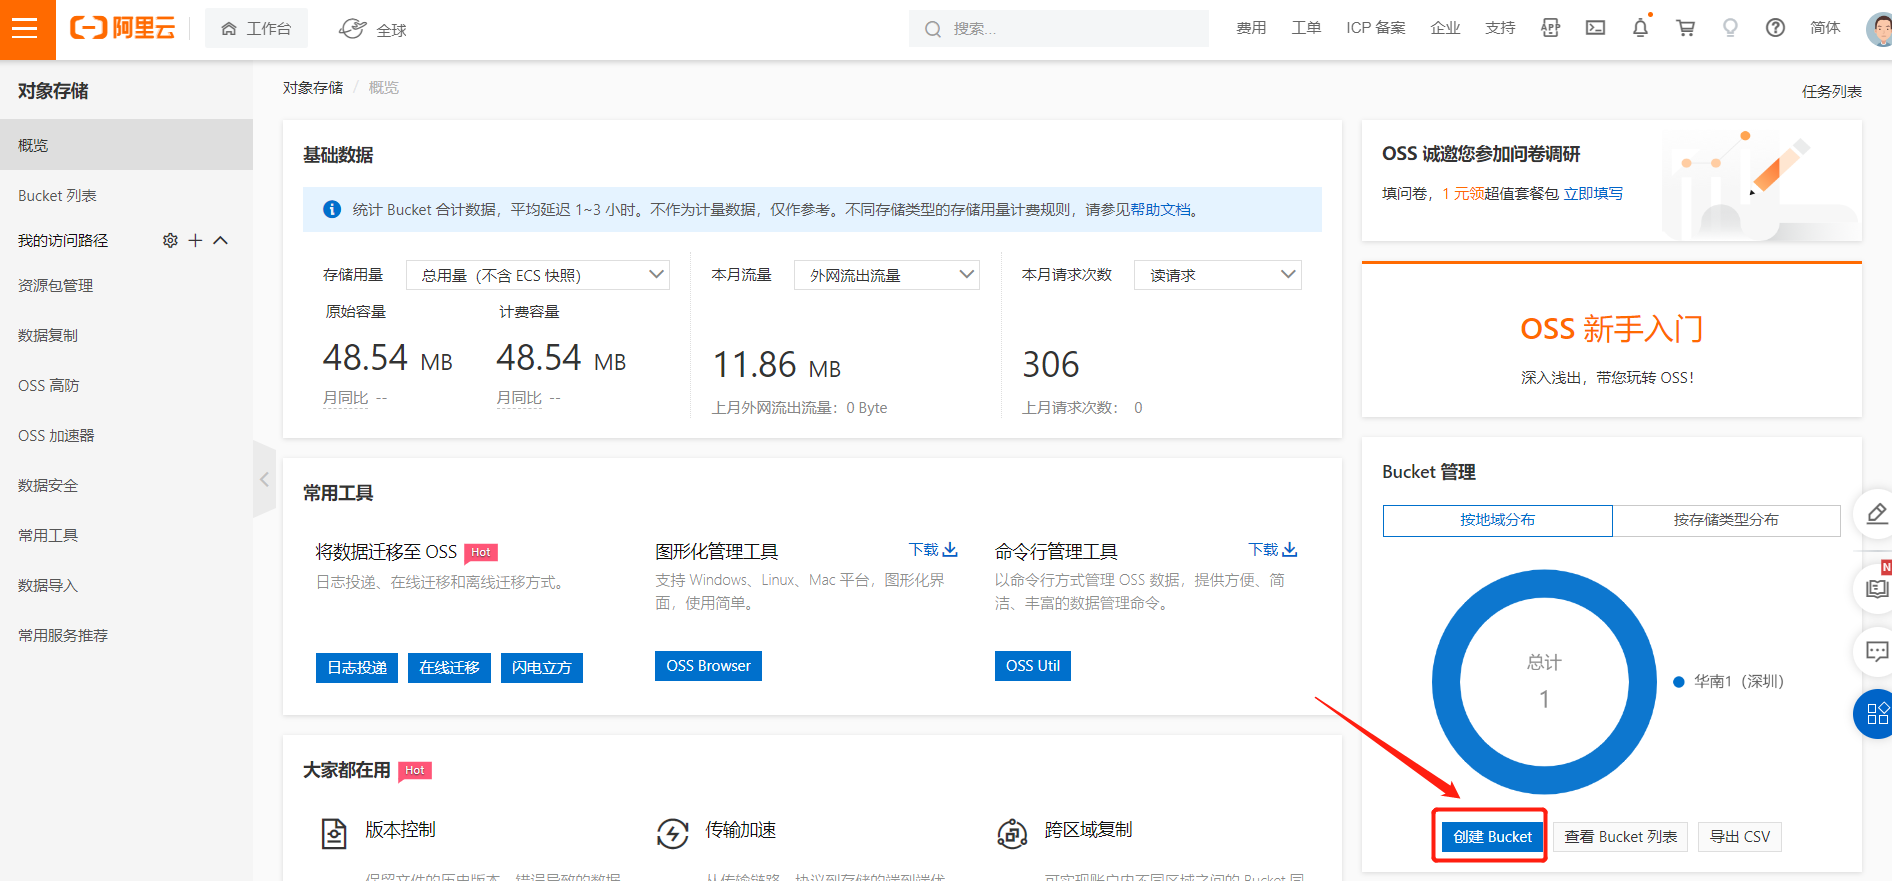Add an access path with plus icon

point(195,240)
